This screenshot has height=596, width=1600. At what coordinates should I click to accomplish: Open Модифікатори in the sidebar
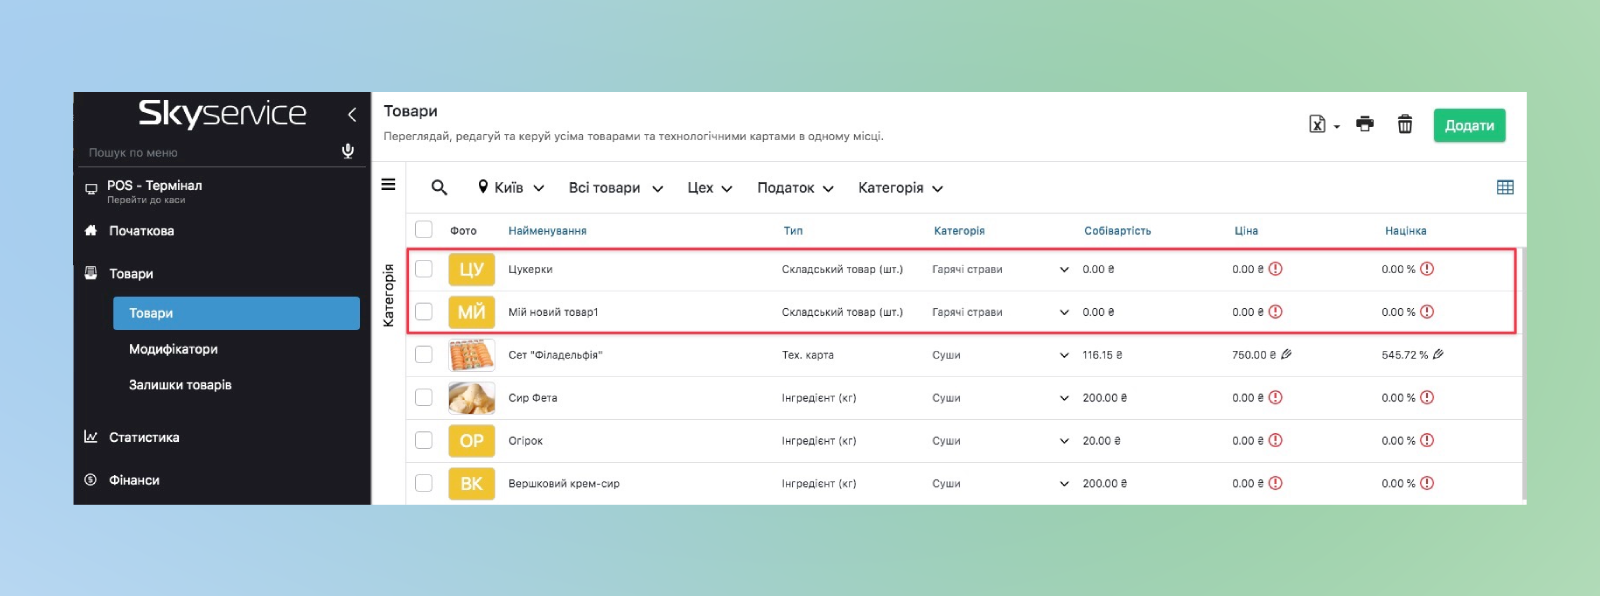[x=173, y=349]
